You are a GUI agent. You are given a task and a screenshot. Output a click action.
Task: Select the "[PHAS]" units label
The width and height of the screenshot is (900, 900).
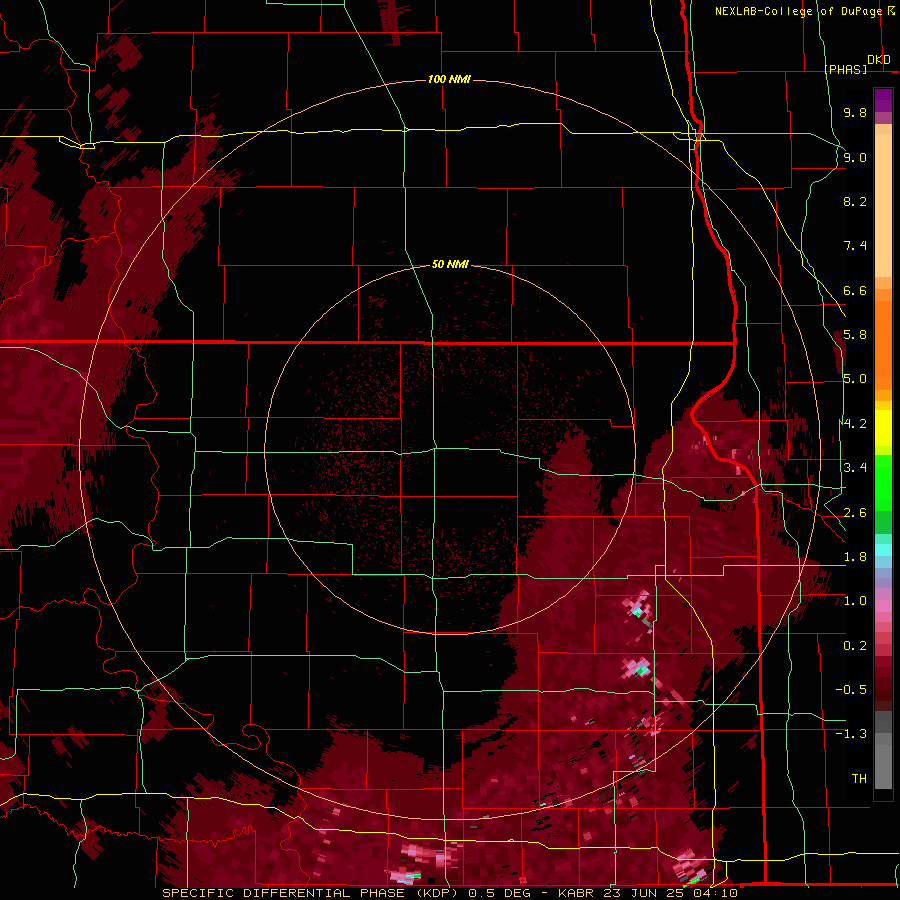tap(845, 69)
